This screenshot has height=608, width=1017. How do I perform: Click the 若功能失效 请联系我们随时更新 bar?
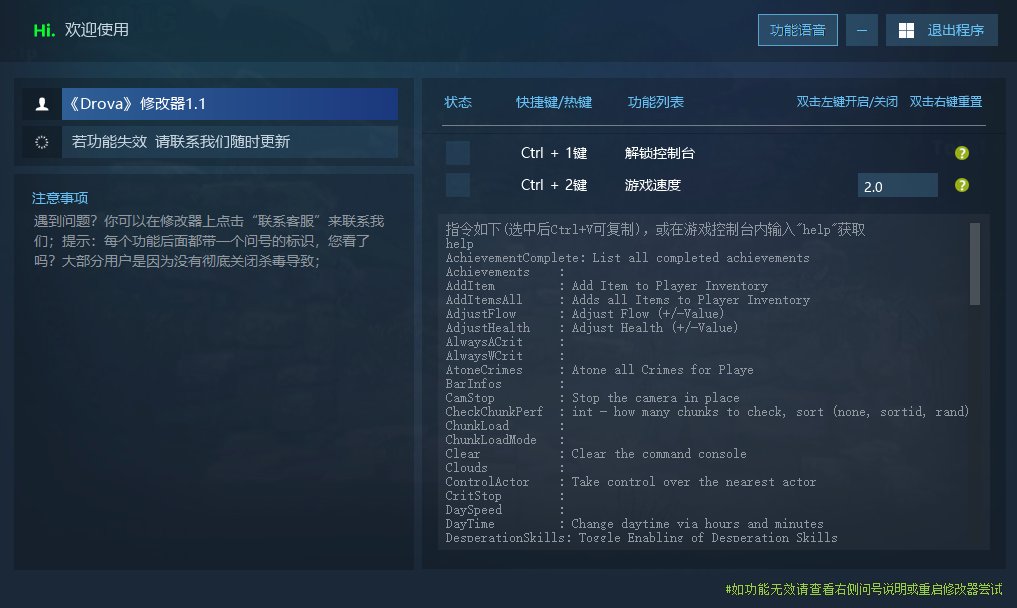[230, 142]
